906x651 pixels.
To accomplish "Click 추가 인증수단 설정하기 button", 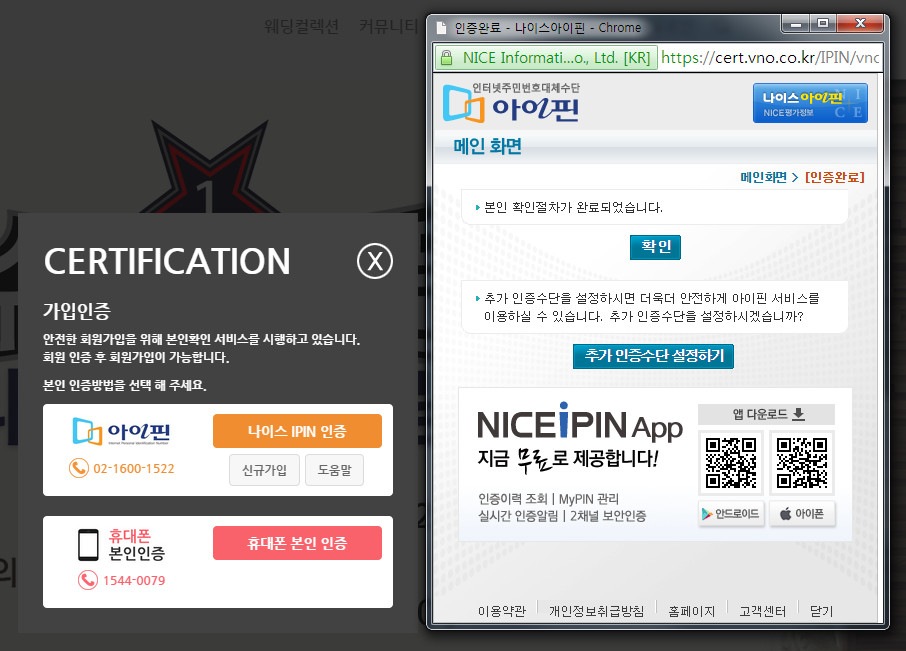I will [x=653, y=356].
